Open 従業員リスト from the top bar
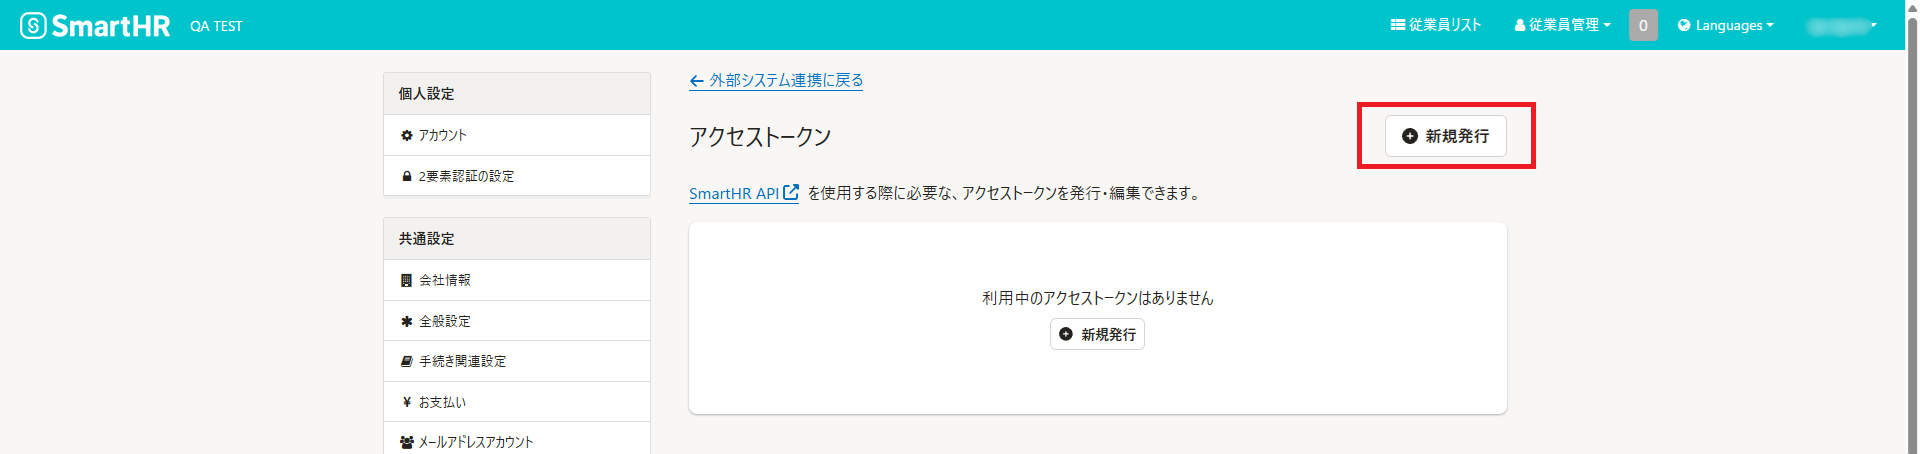 [x=1436, y=25]
